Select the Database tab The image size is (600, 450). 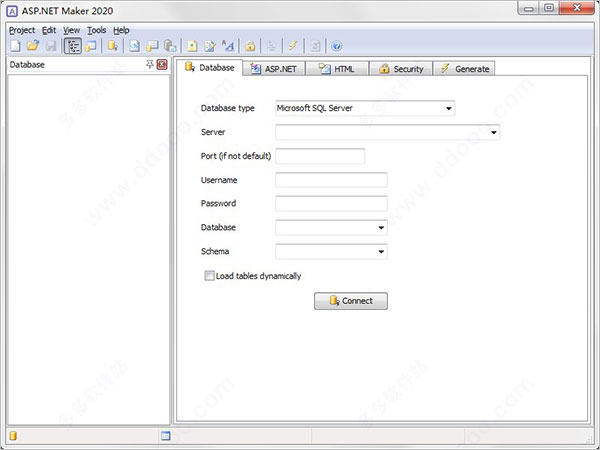tap(210, 68)
